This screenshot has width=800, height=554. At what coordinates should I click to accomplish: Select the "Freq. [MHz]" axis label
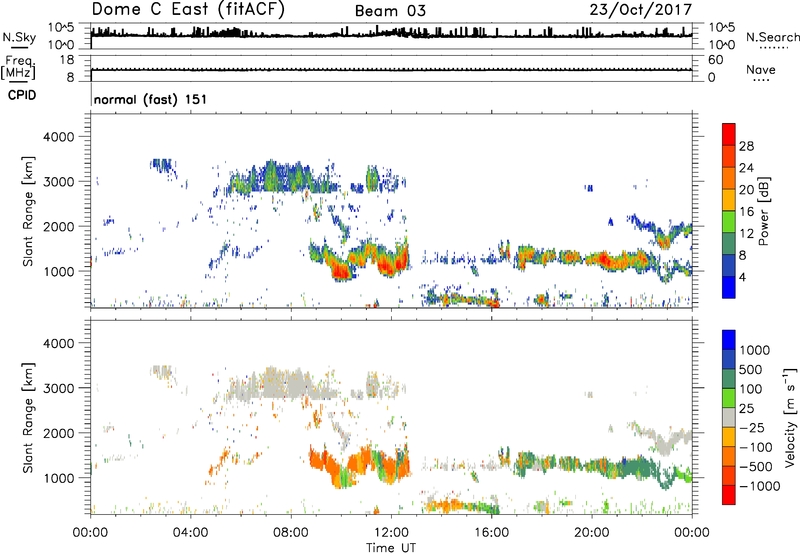(18, 67)
